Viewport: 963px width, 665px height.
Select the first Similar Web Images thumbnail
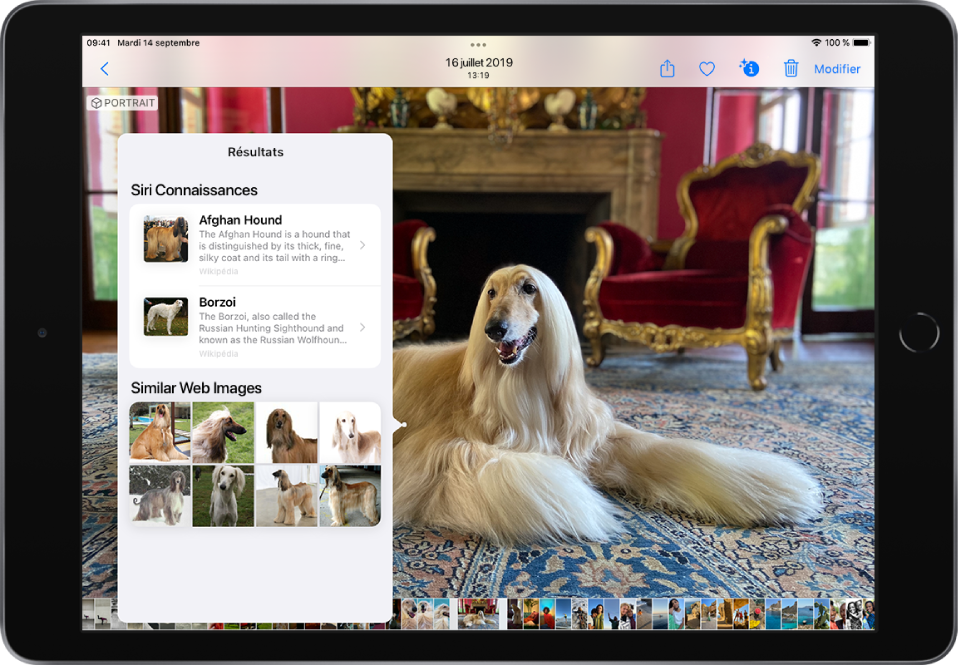click(x=159, y=431)
